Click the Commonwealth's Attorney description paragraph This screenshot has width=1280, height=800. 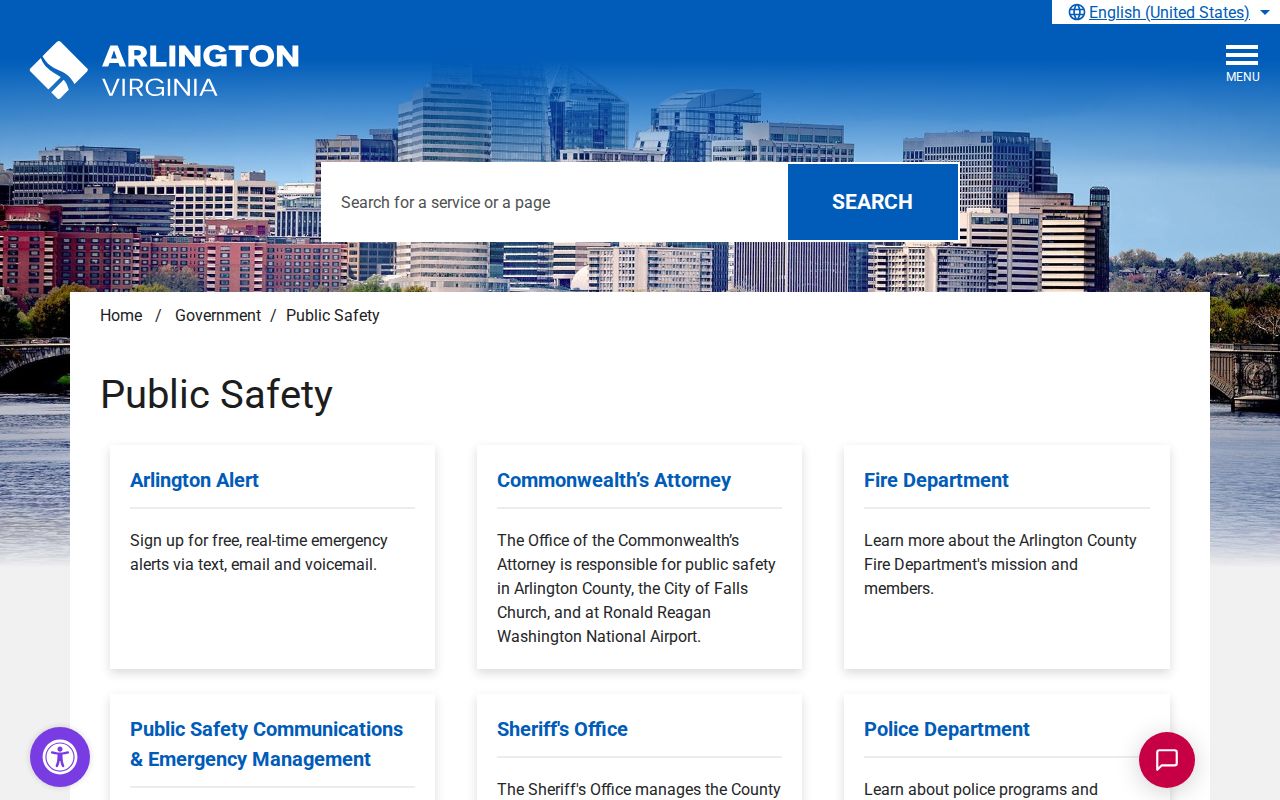(637, 588)
